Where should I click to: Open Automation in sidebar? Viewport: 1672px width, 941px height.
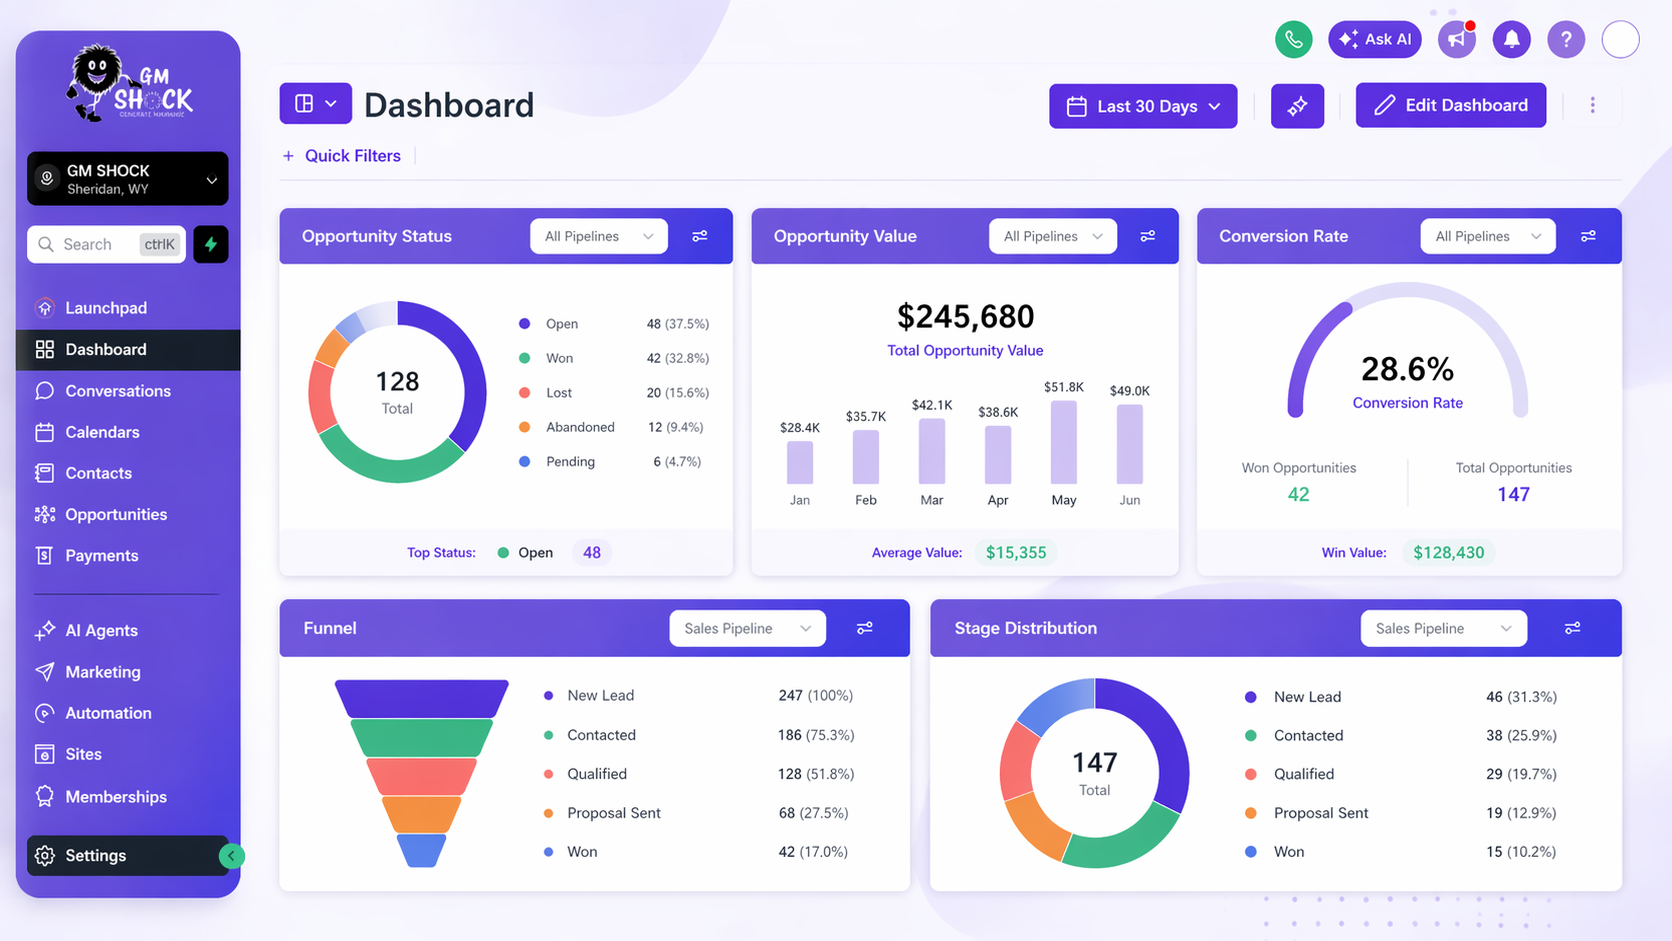(x=128, y=713)
